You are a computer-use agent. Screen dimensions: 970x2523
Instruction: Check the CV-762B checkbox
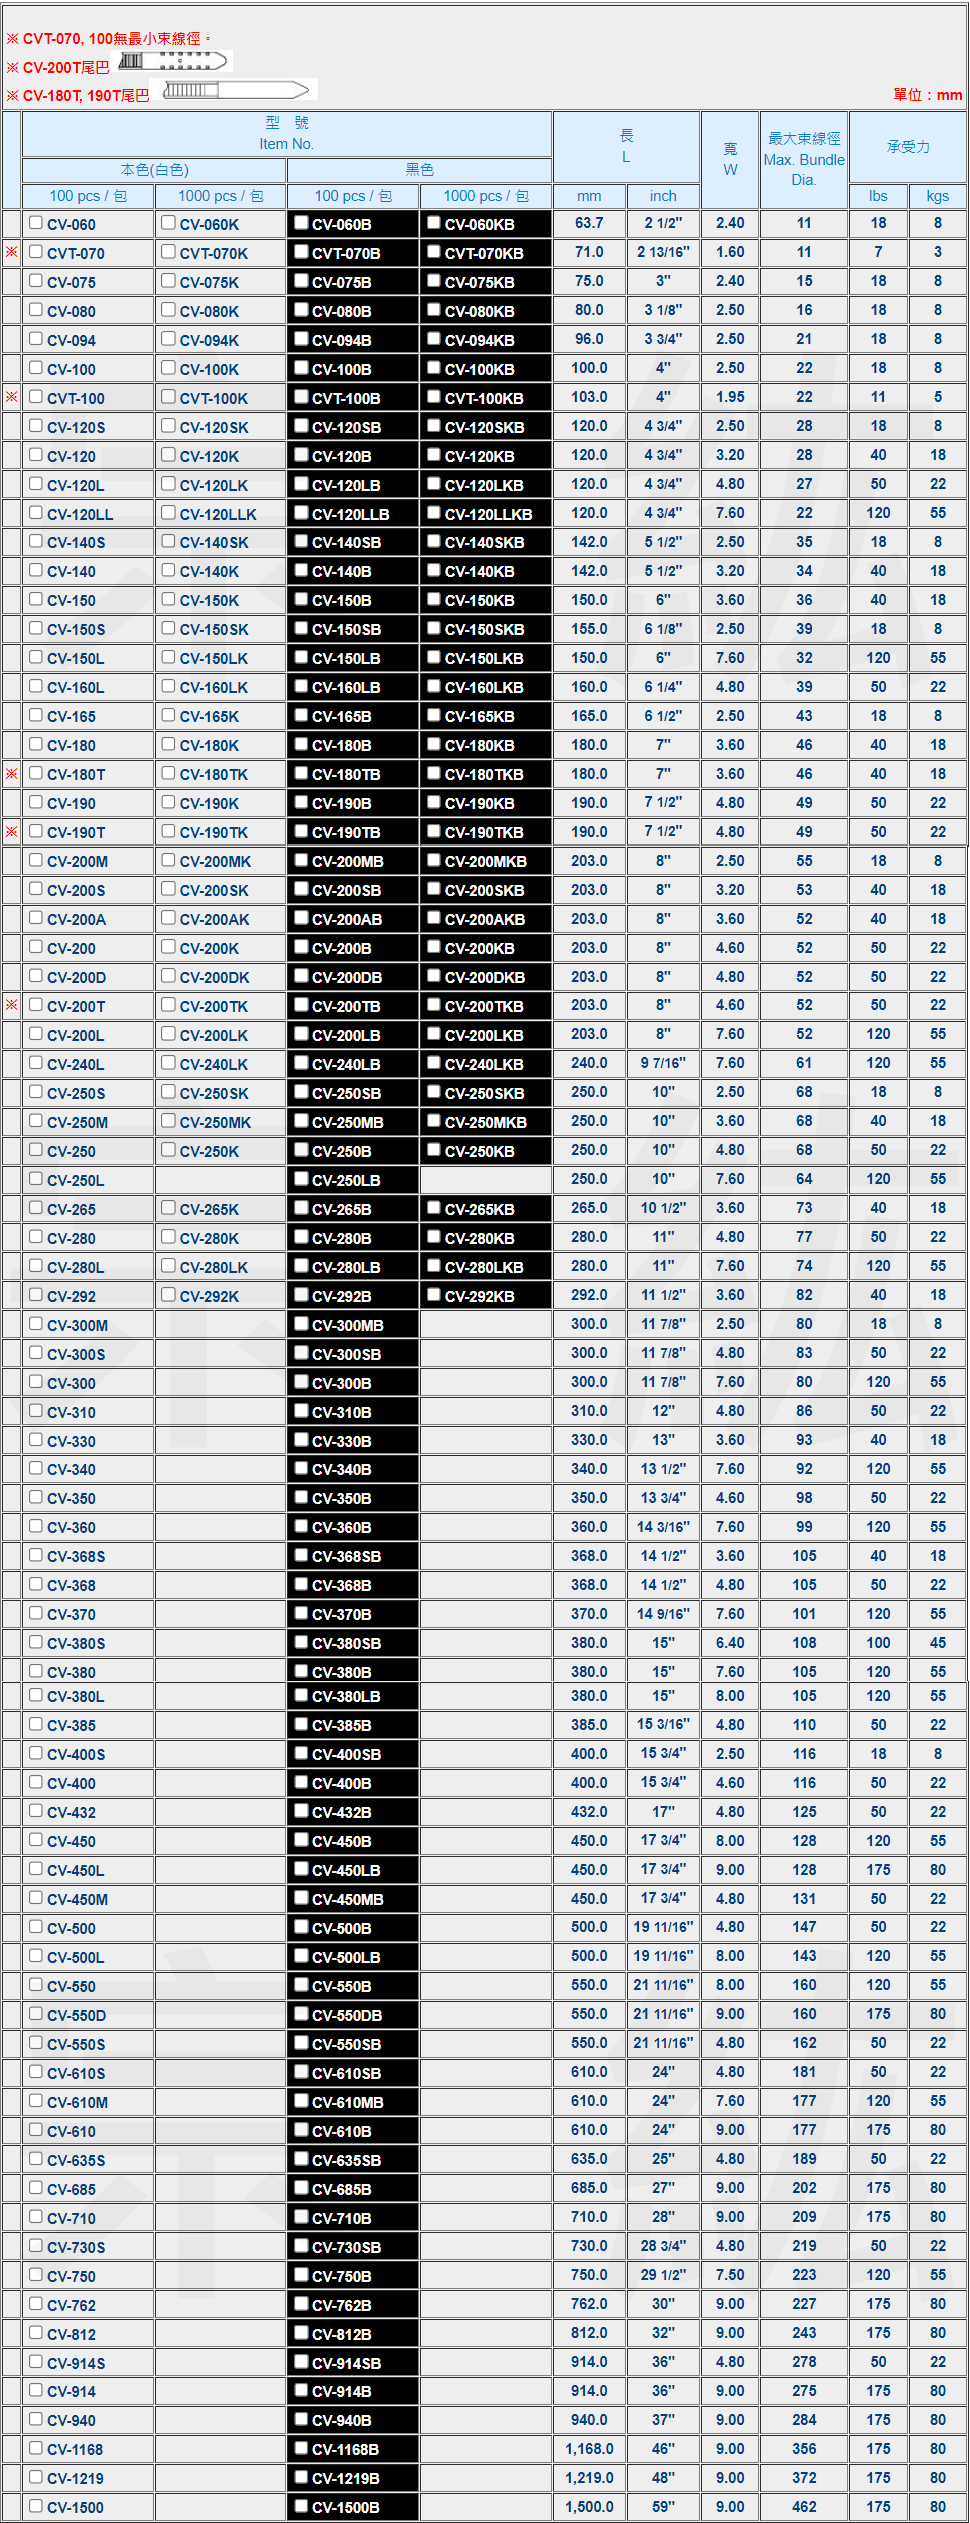tap(301, 2304)
